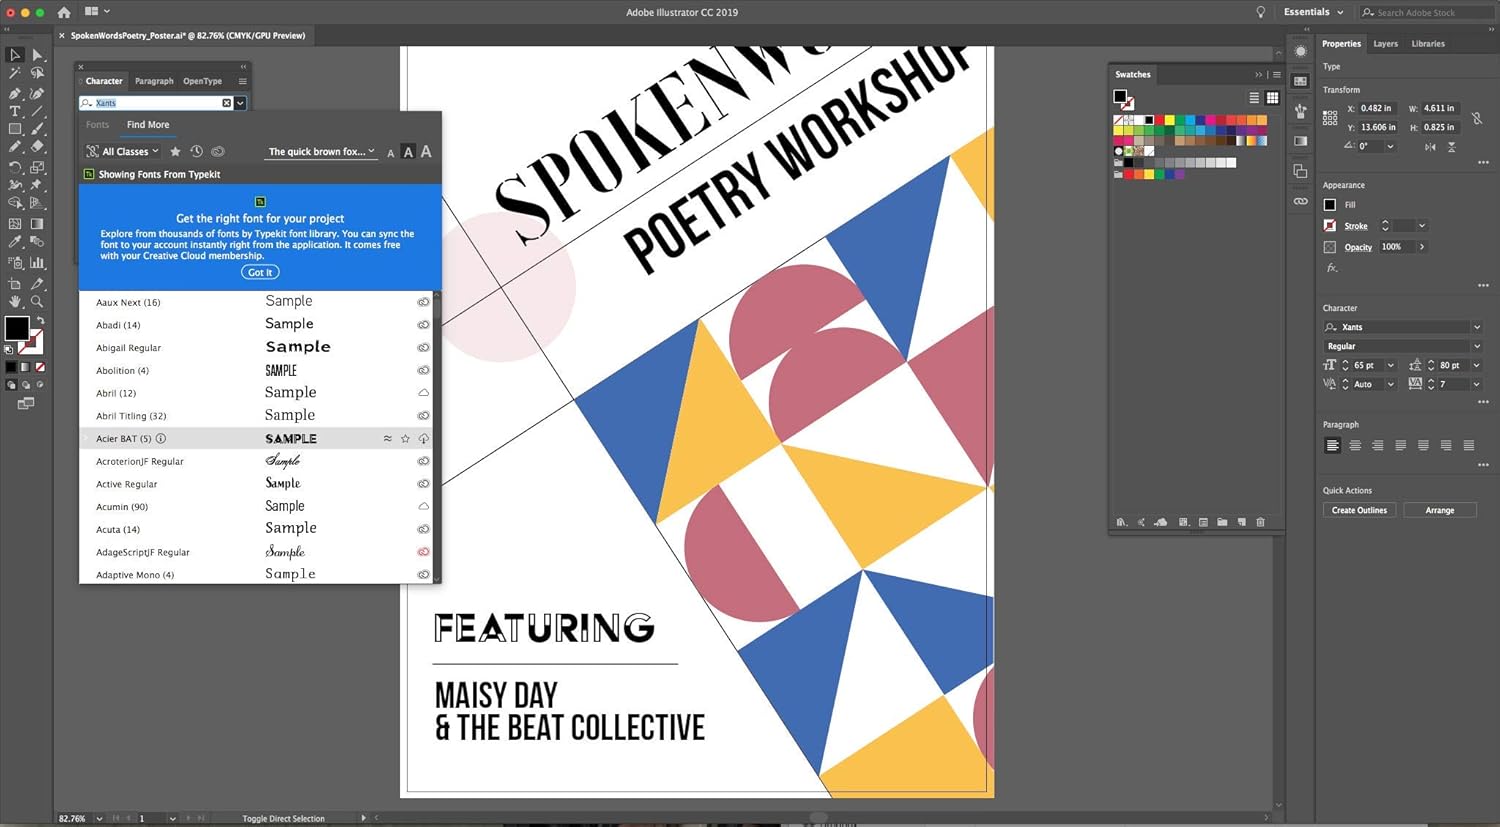Toggle visibility eye for AdageScriptJF Regular
1500x827 pixels.
click(423, 551)
